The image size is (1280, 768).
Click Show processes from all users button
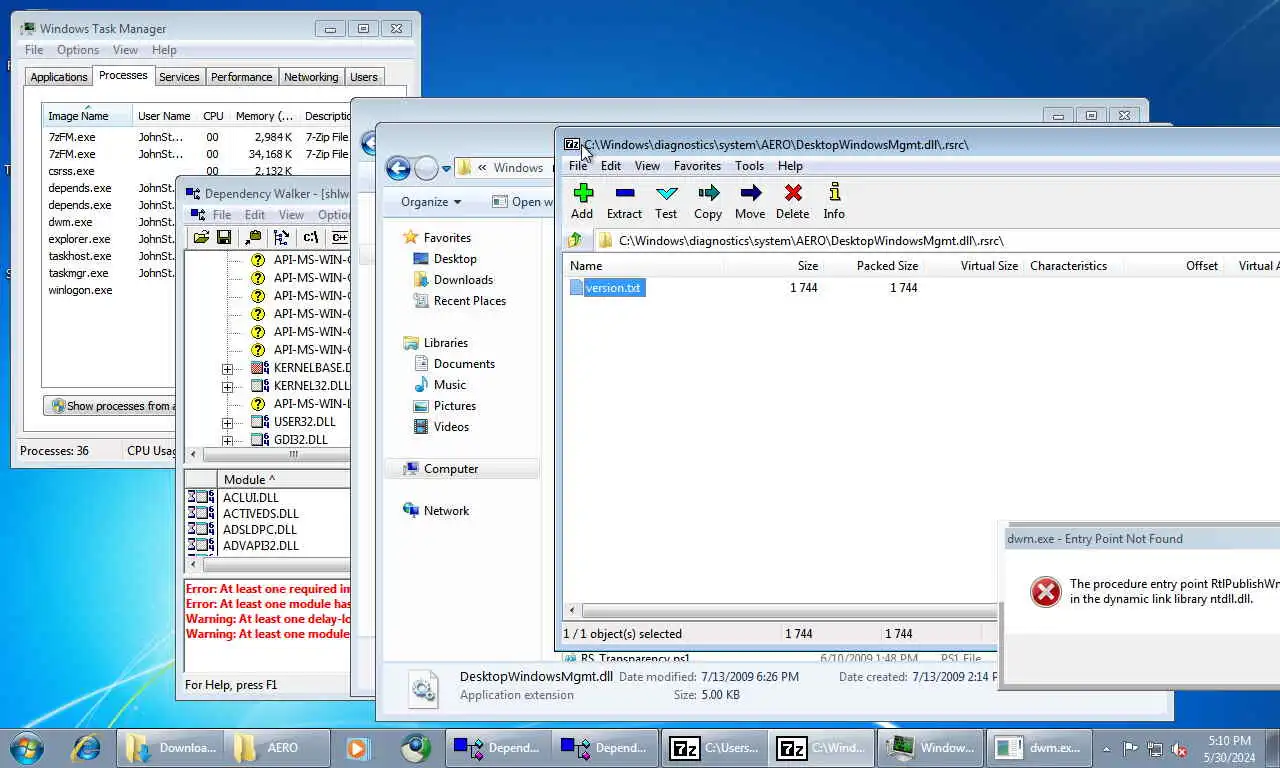(x=111, y=406)
